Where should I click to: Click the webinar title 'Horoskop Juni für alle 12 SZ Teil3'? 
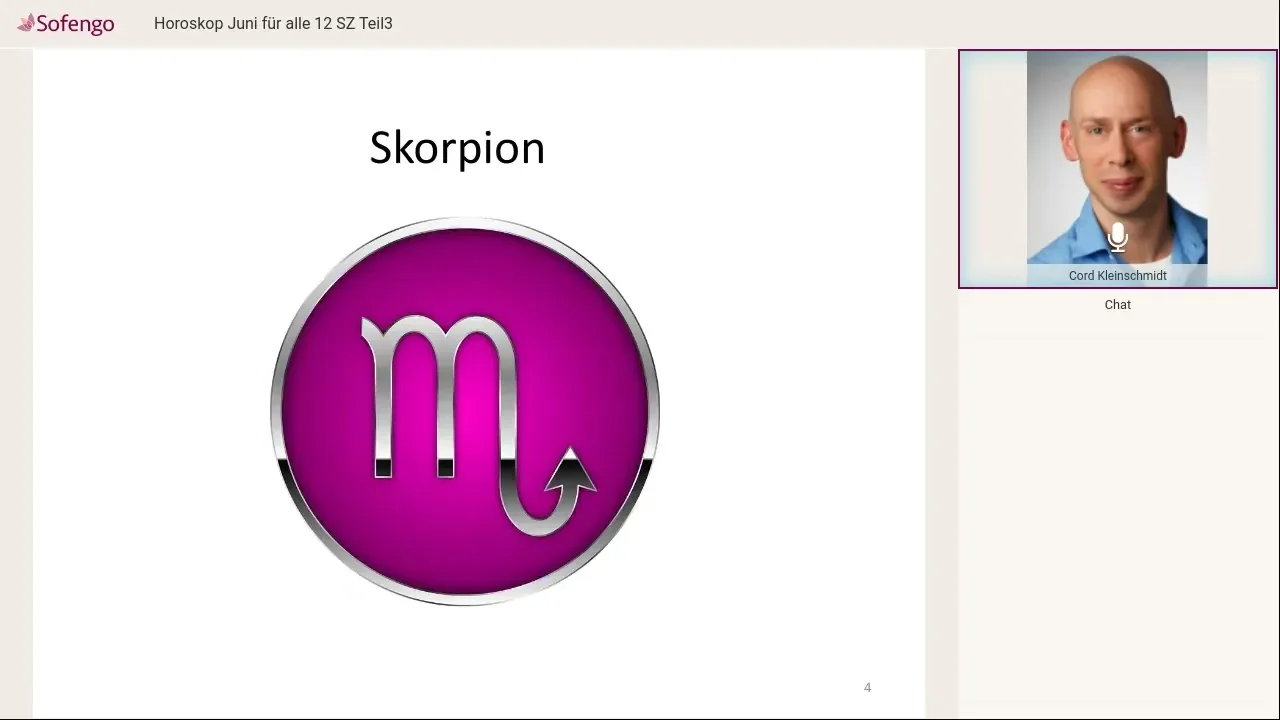[x=273, y=23]
